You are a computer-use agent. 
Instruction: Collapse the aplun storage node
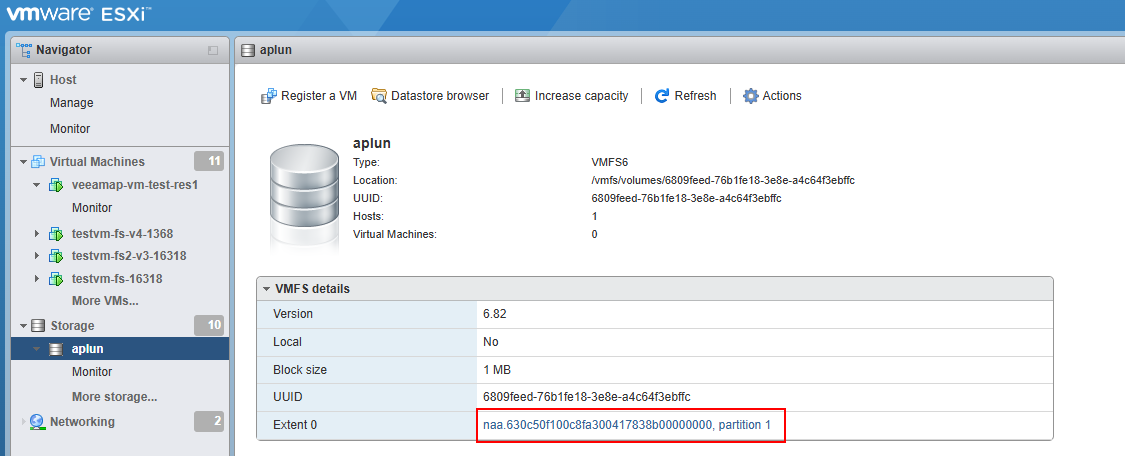click(x=37, y=349)
